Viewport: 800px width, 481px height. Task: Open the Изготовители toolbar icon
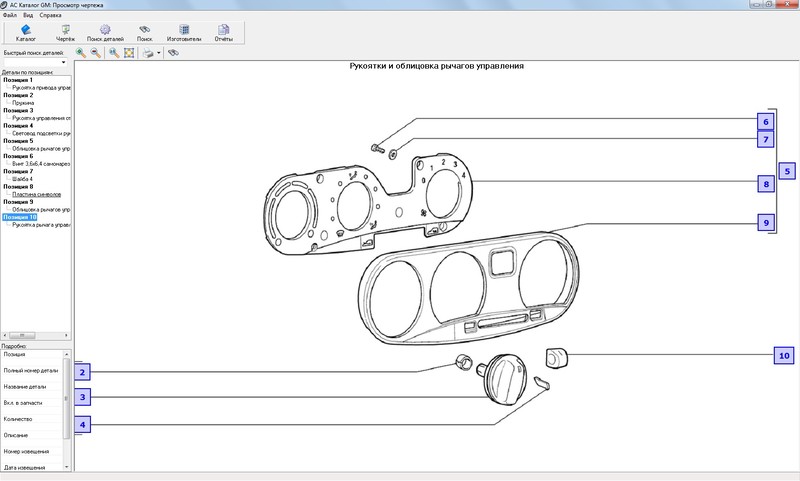point(184,33)
